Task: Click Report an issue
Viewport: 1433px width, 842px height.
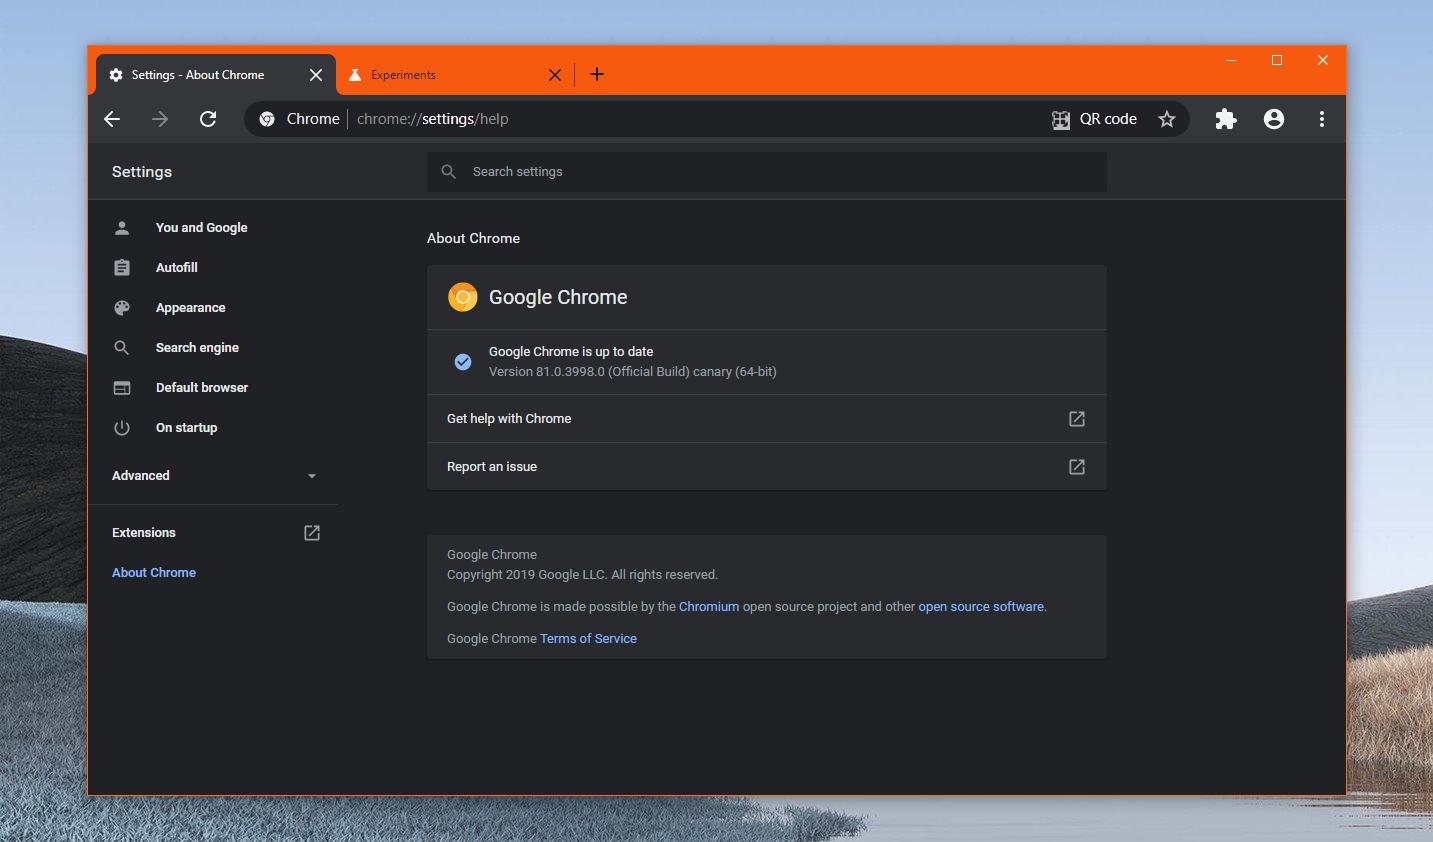Action: [x=492, y=466]
